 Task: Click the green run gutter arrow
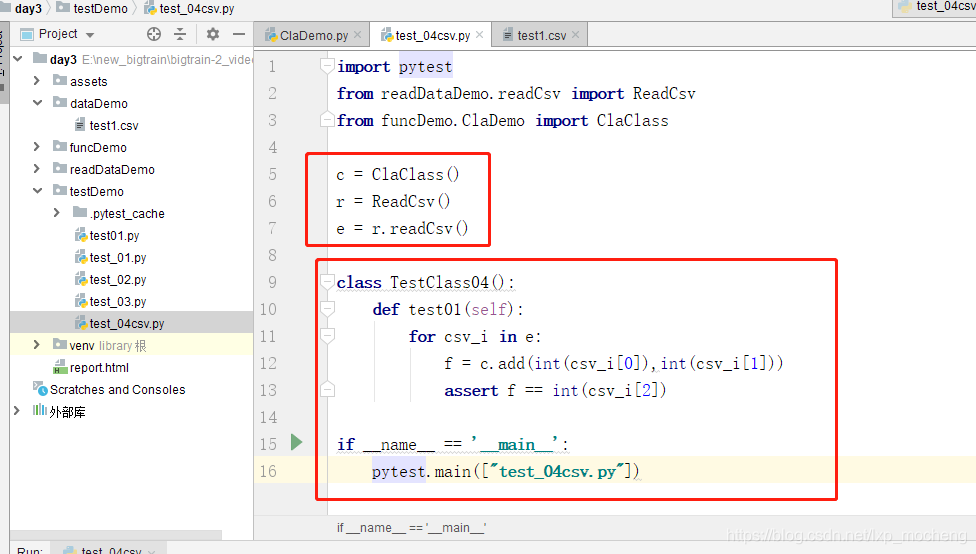[x=296, y=442]
